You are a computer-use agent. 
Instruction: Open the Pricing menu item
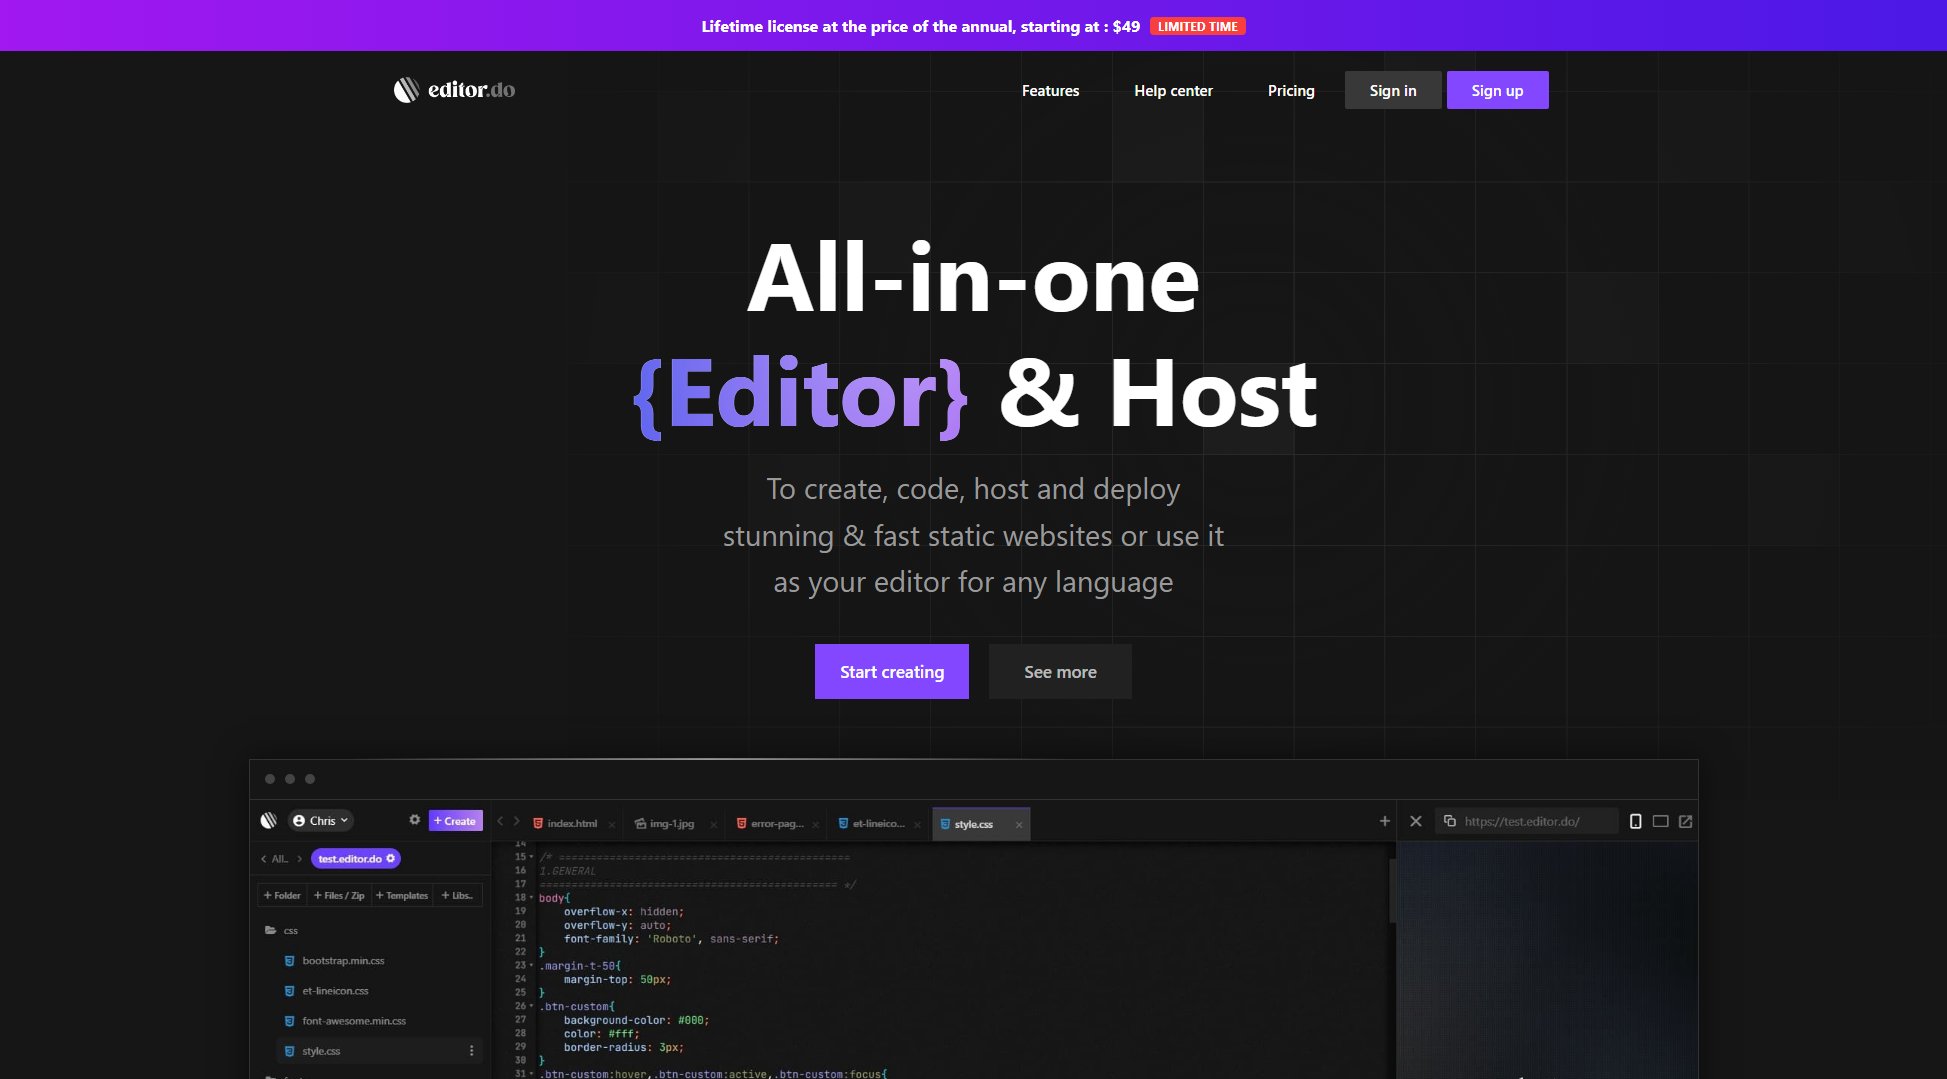(x=1290, y=91)
